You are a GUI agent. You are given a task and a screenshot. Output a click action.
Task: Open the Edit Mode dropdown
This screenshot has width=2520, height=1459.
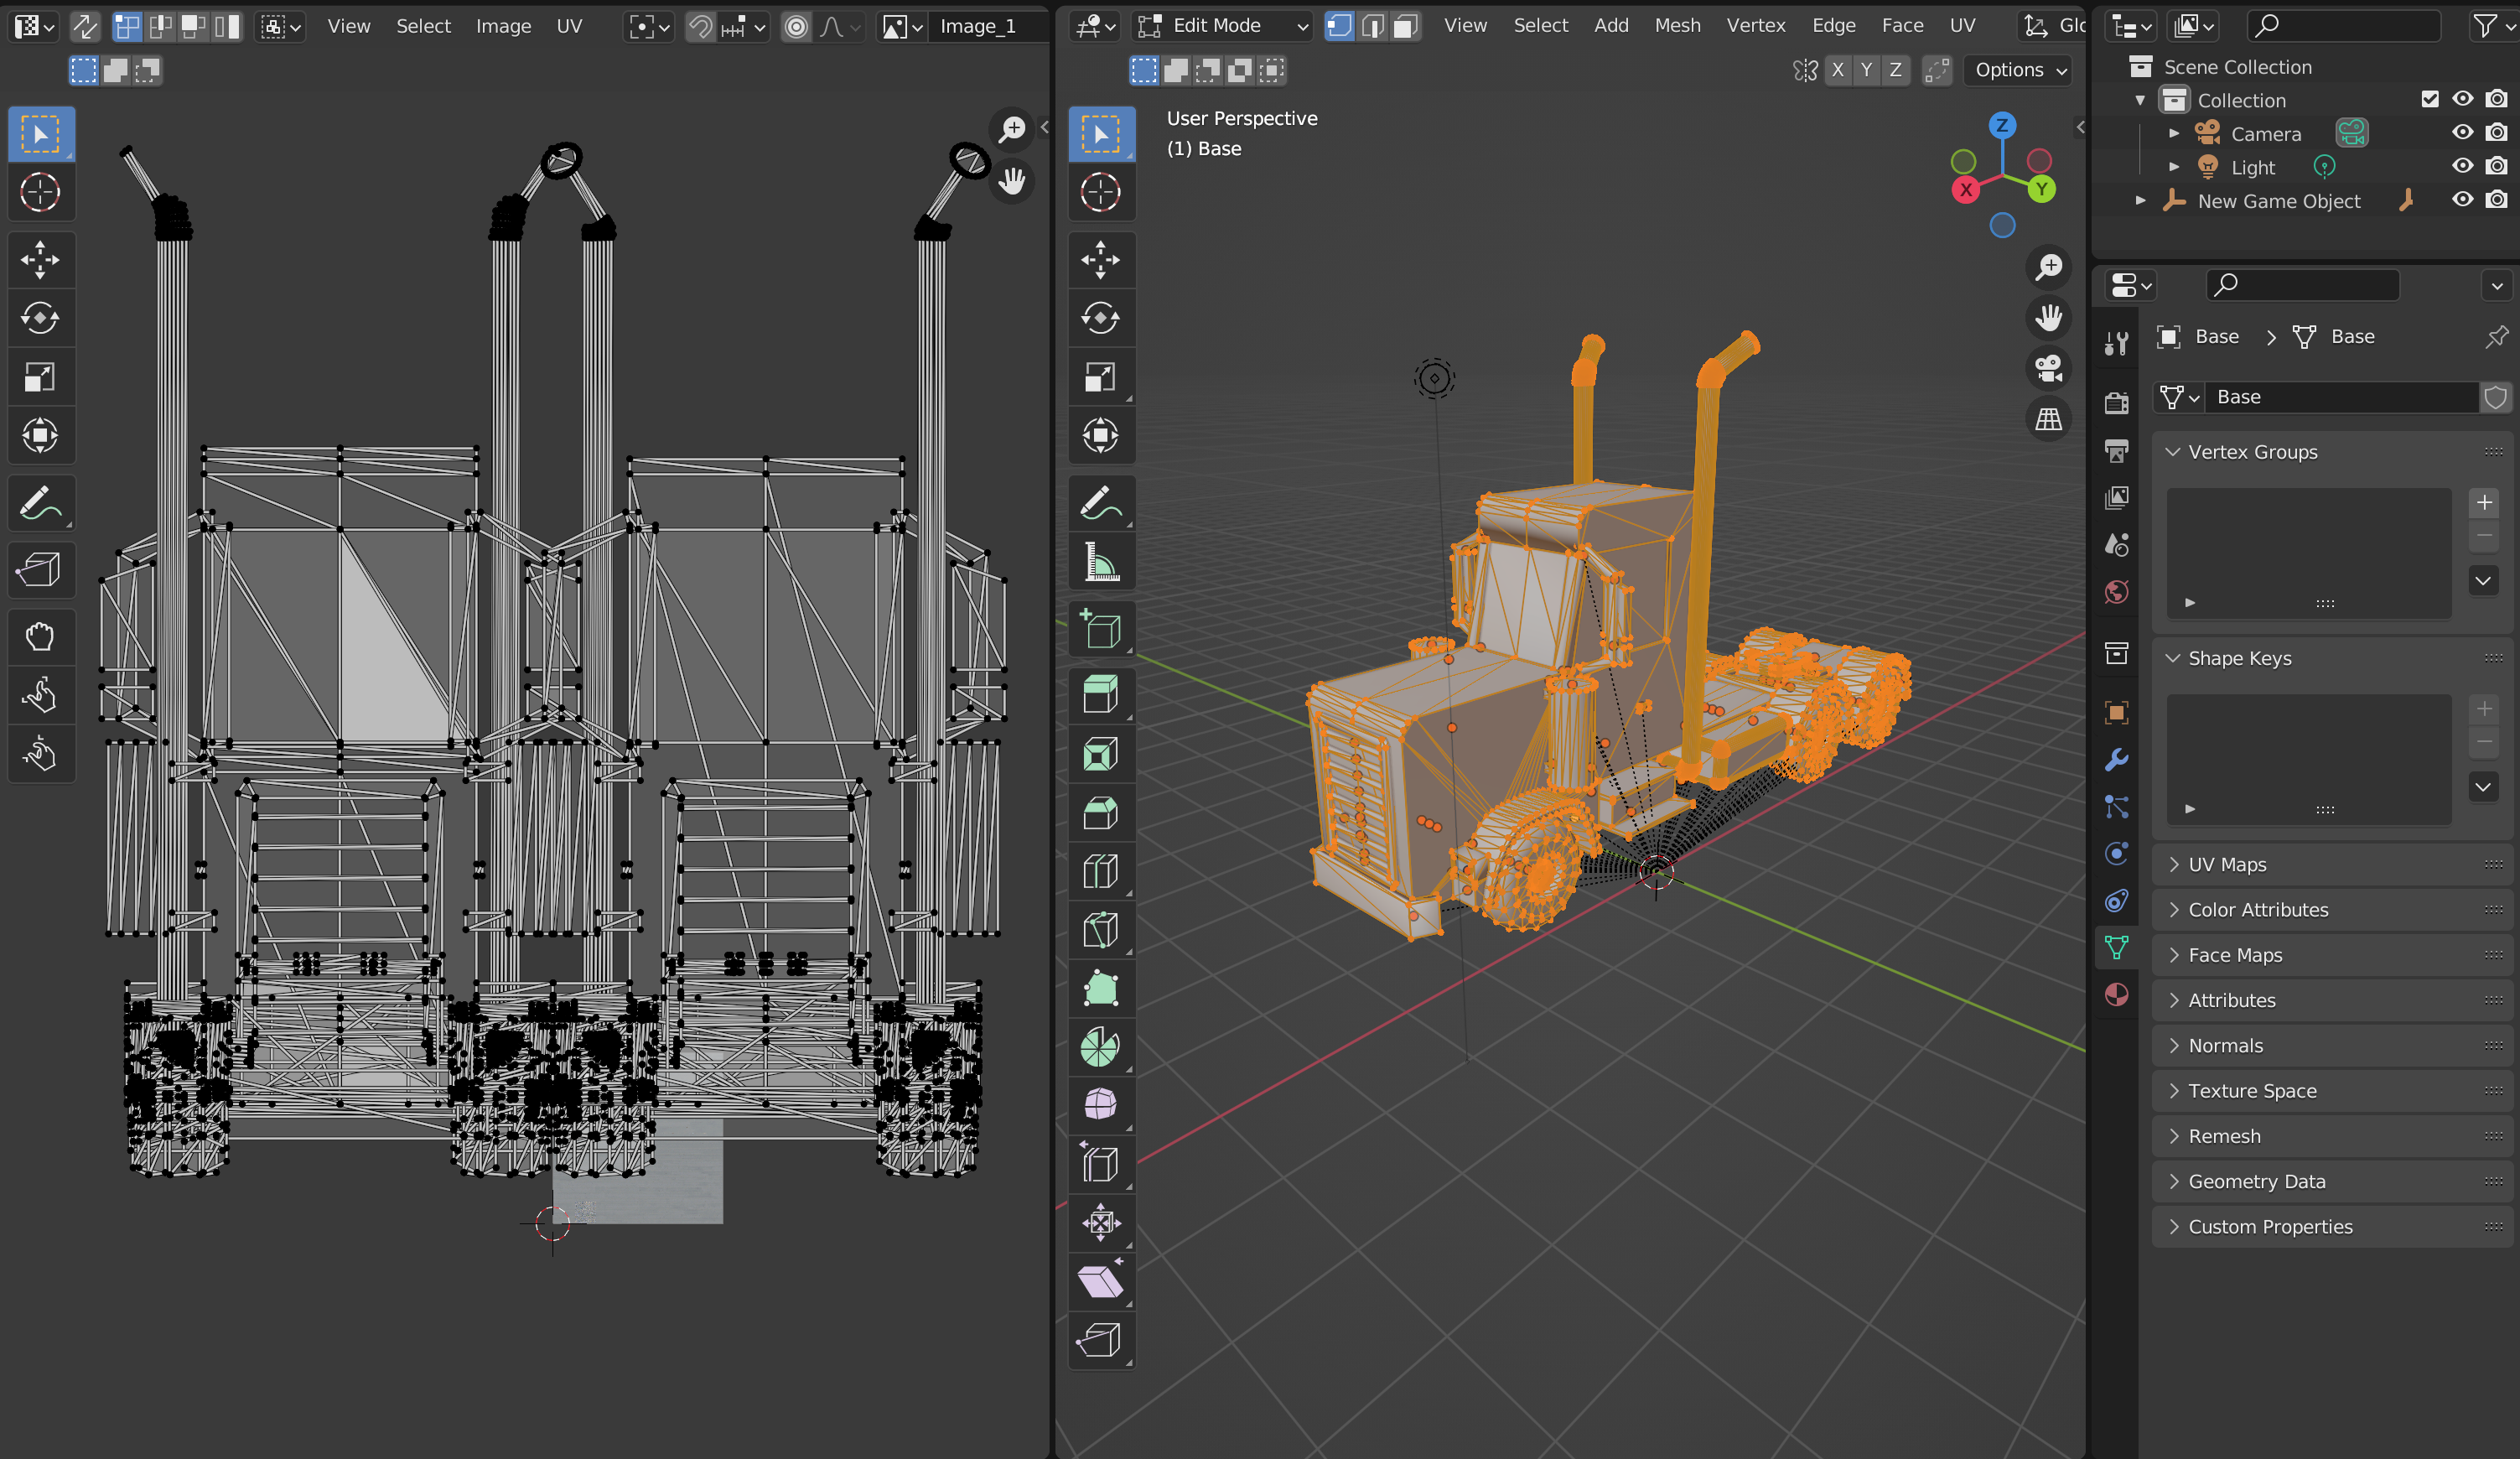pyautogui.click(x=1222, y=26)
